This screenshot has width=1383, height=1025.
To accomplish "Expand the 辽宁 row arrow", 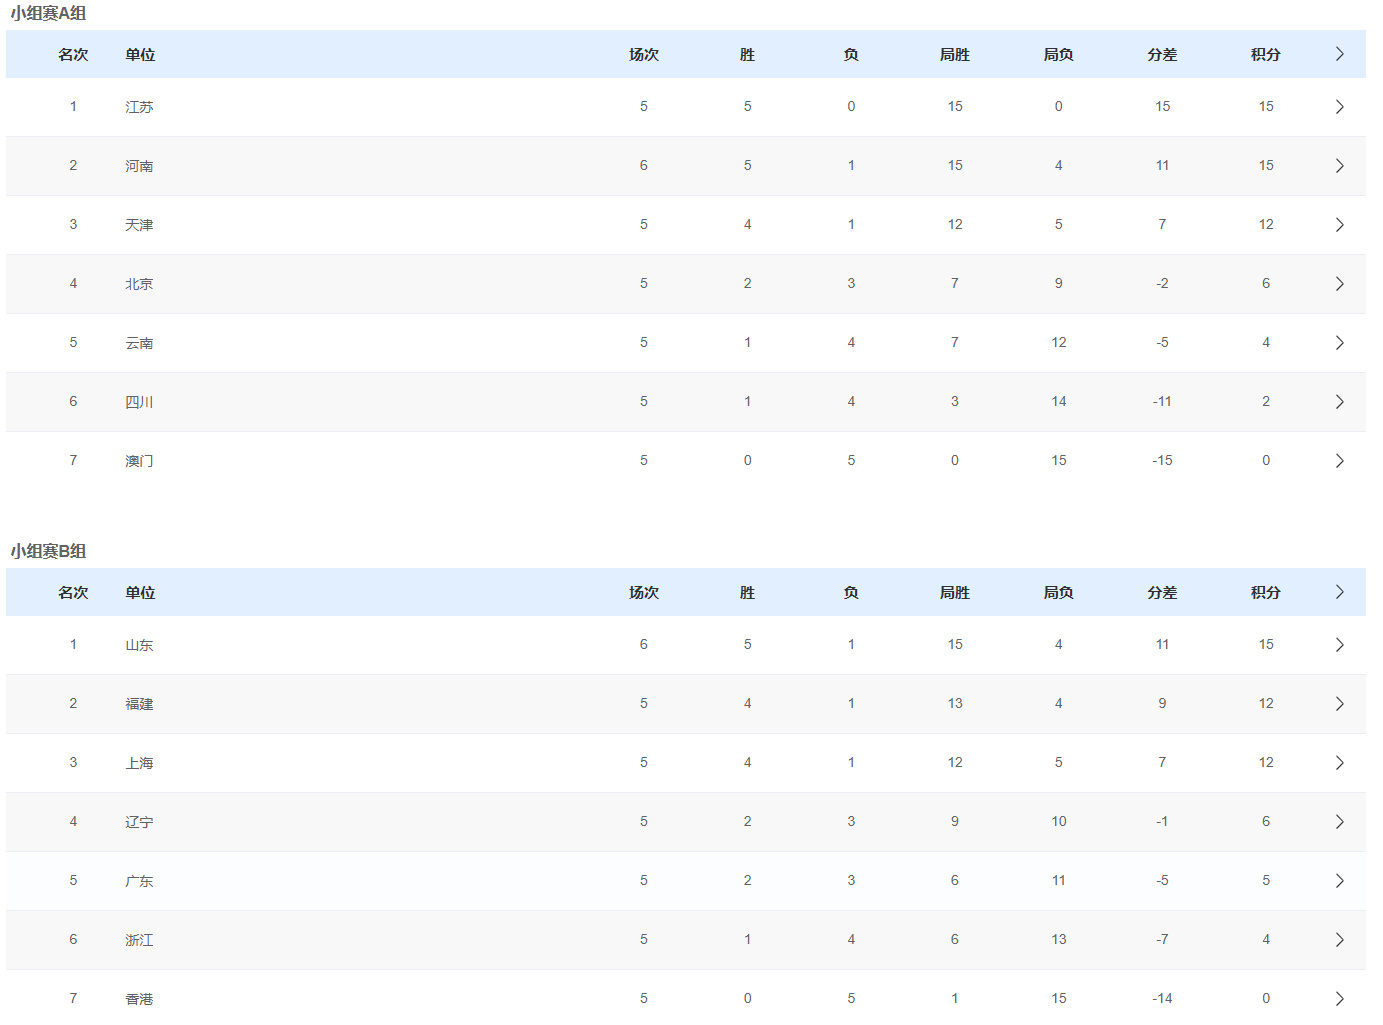I will pyautogui.click(x=1339, y=822).
